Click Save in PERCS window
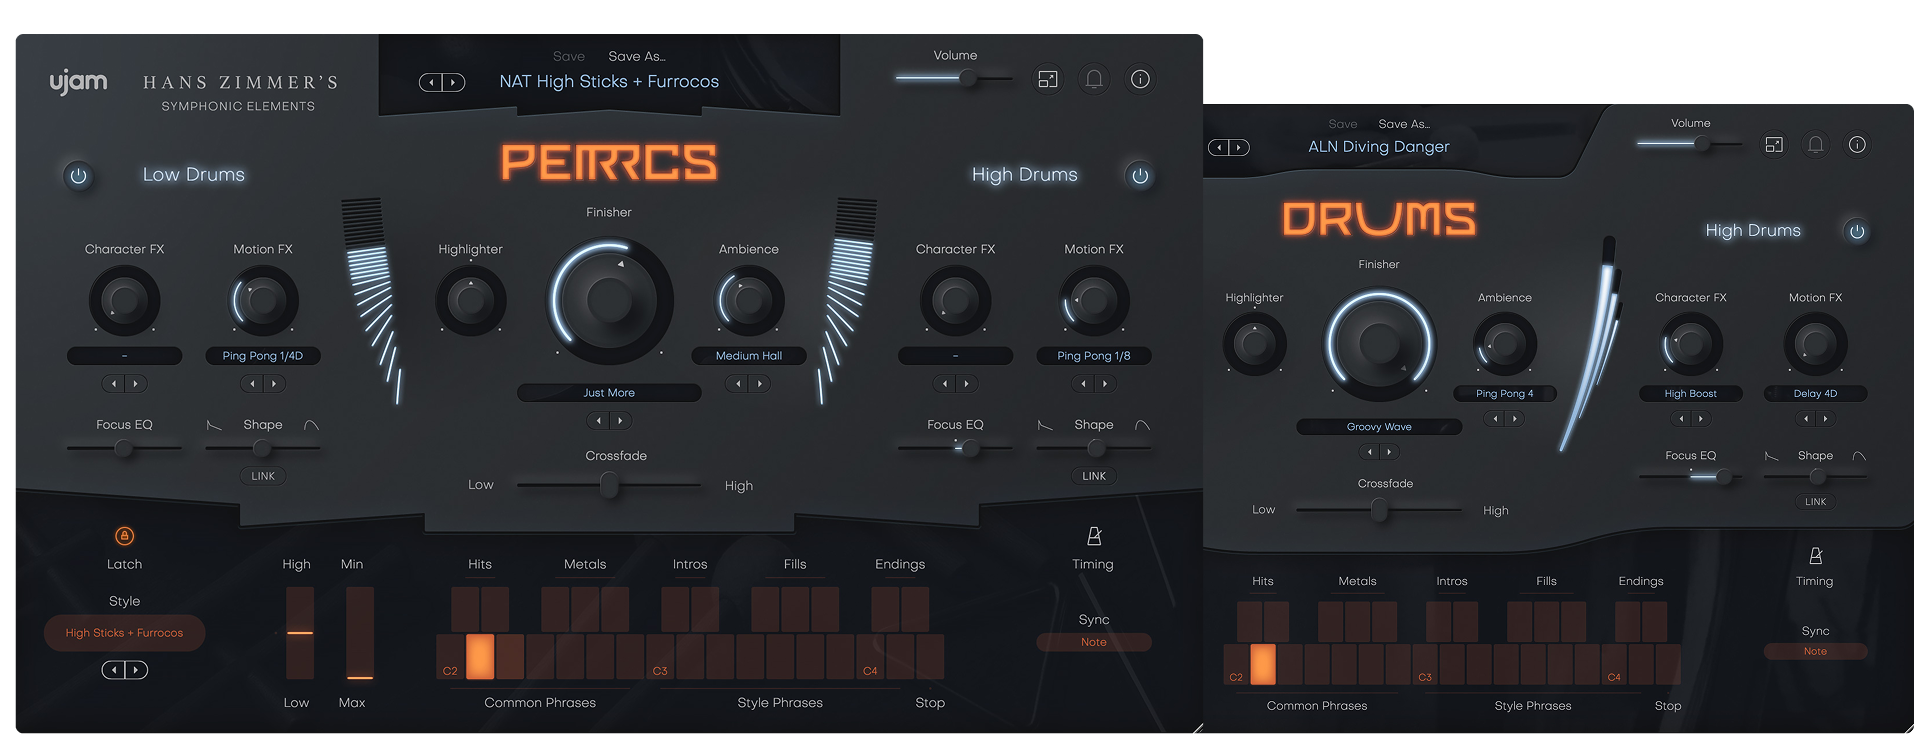This screenshot has height=734, width=1930. (x=569, y=56)
